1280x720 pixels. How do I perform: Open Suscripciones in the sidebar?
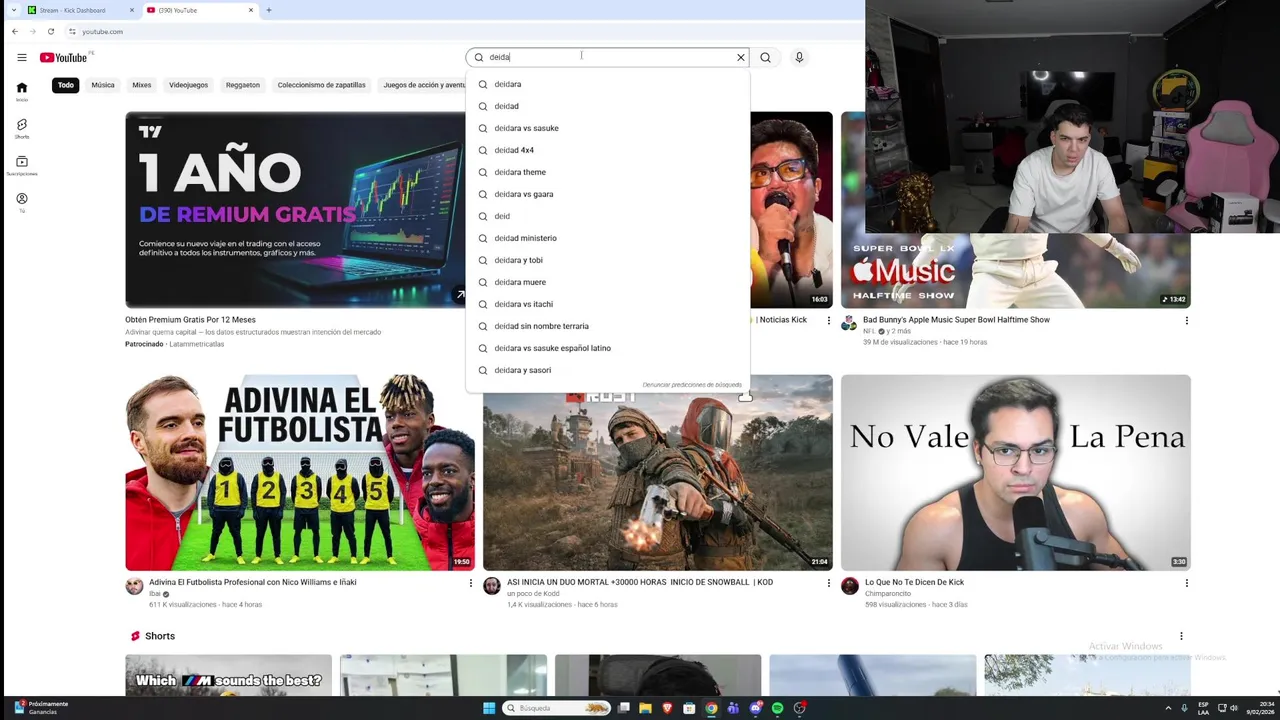point(22,165)
